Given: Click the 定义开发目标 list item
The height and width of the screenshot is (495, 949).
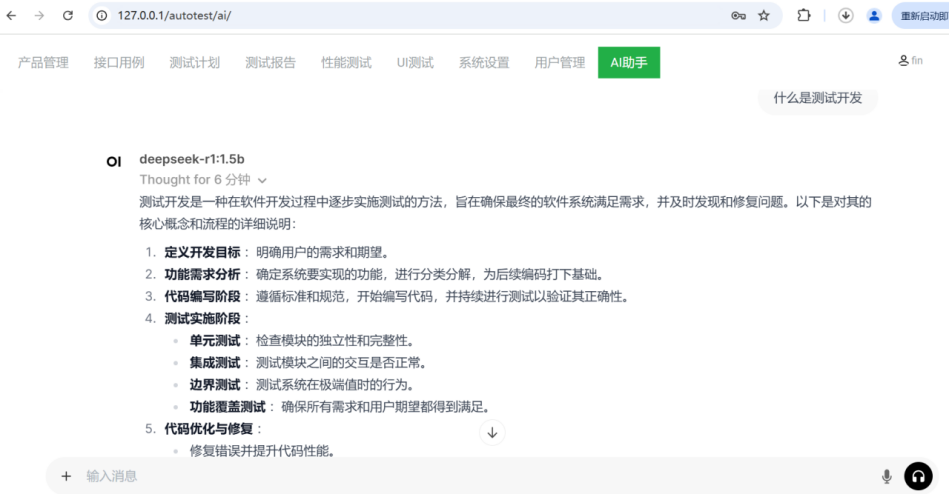Looking at the screenshot, I should tap(277, 252).
